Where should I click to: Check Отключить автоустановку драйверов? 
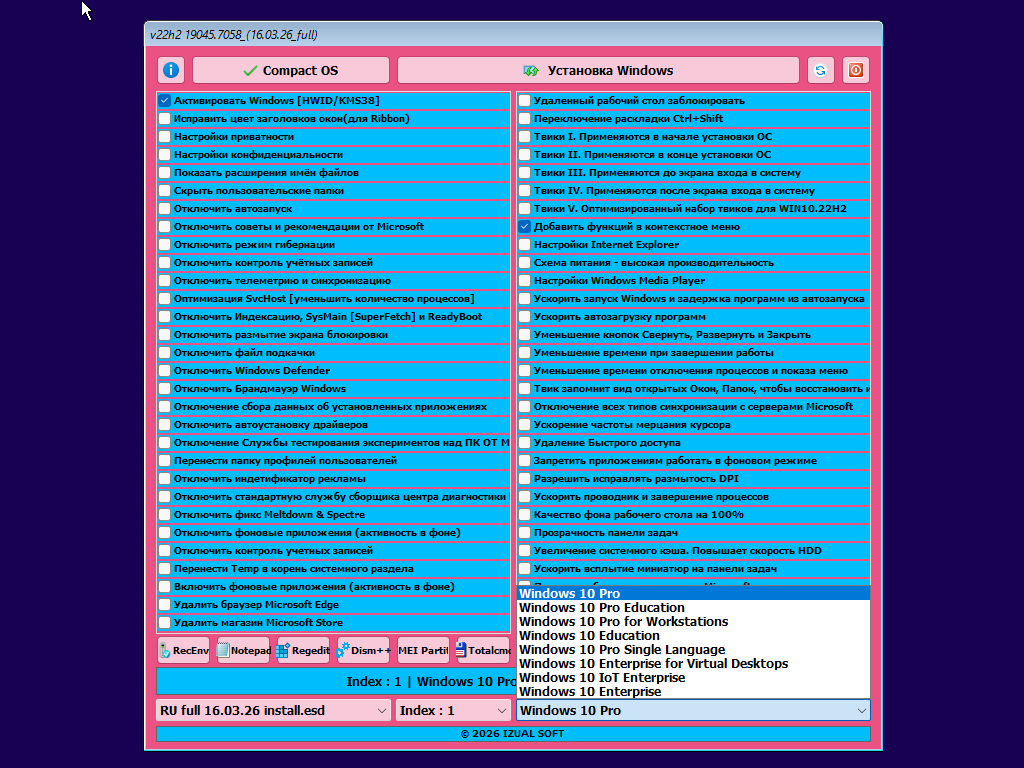click(165, 424)
